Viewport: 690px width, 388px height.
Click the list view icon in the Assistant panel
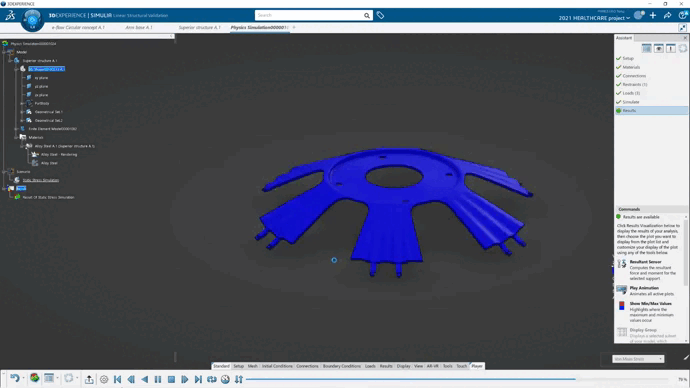click(646, 48)
